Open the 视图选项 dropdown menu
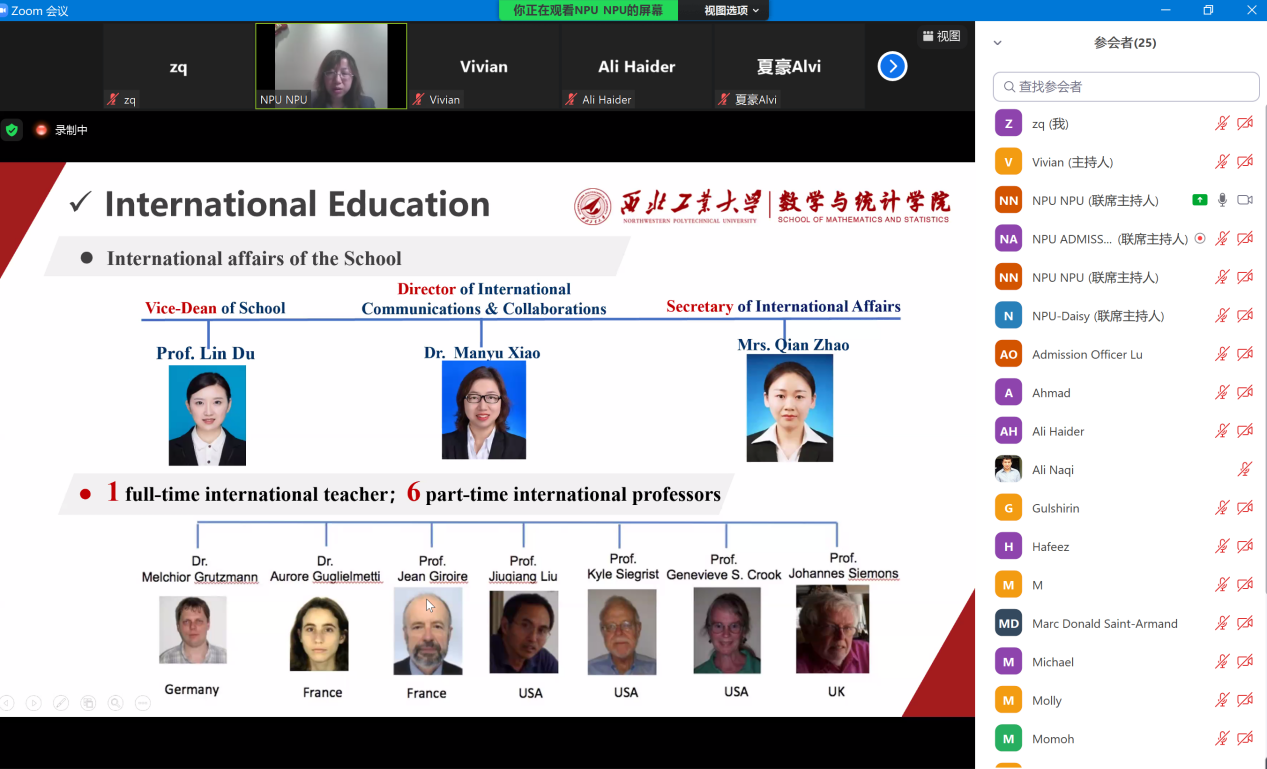 [x=730, y=10]
